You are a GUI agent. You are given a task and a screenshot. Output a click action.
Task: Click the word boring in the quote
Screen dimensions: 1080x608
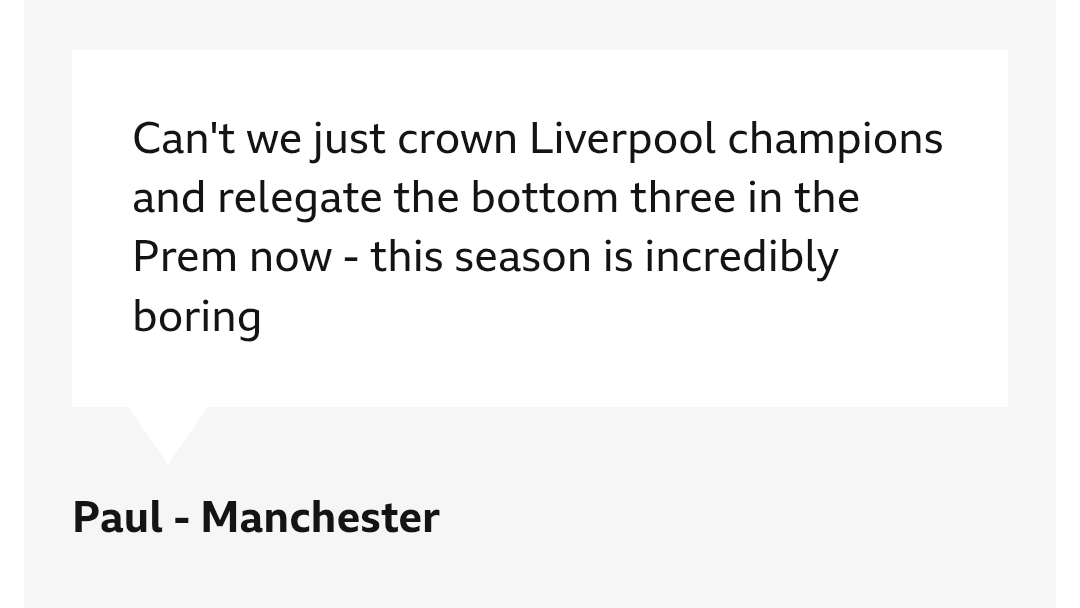click(197, 318)
